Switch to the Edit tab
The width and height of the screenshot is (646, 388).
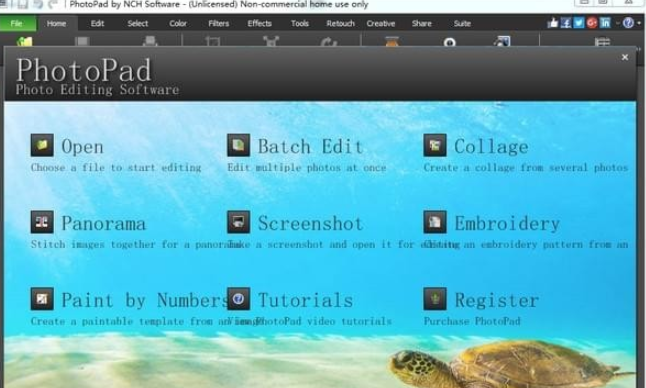point(97,23)
